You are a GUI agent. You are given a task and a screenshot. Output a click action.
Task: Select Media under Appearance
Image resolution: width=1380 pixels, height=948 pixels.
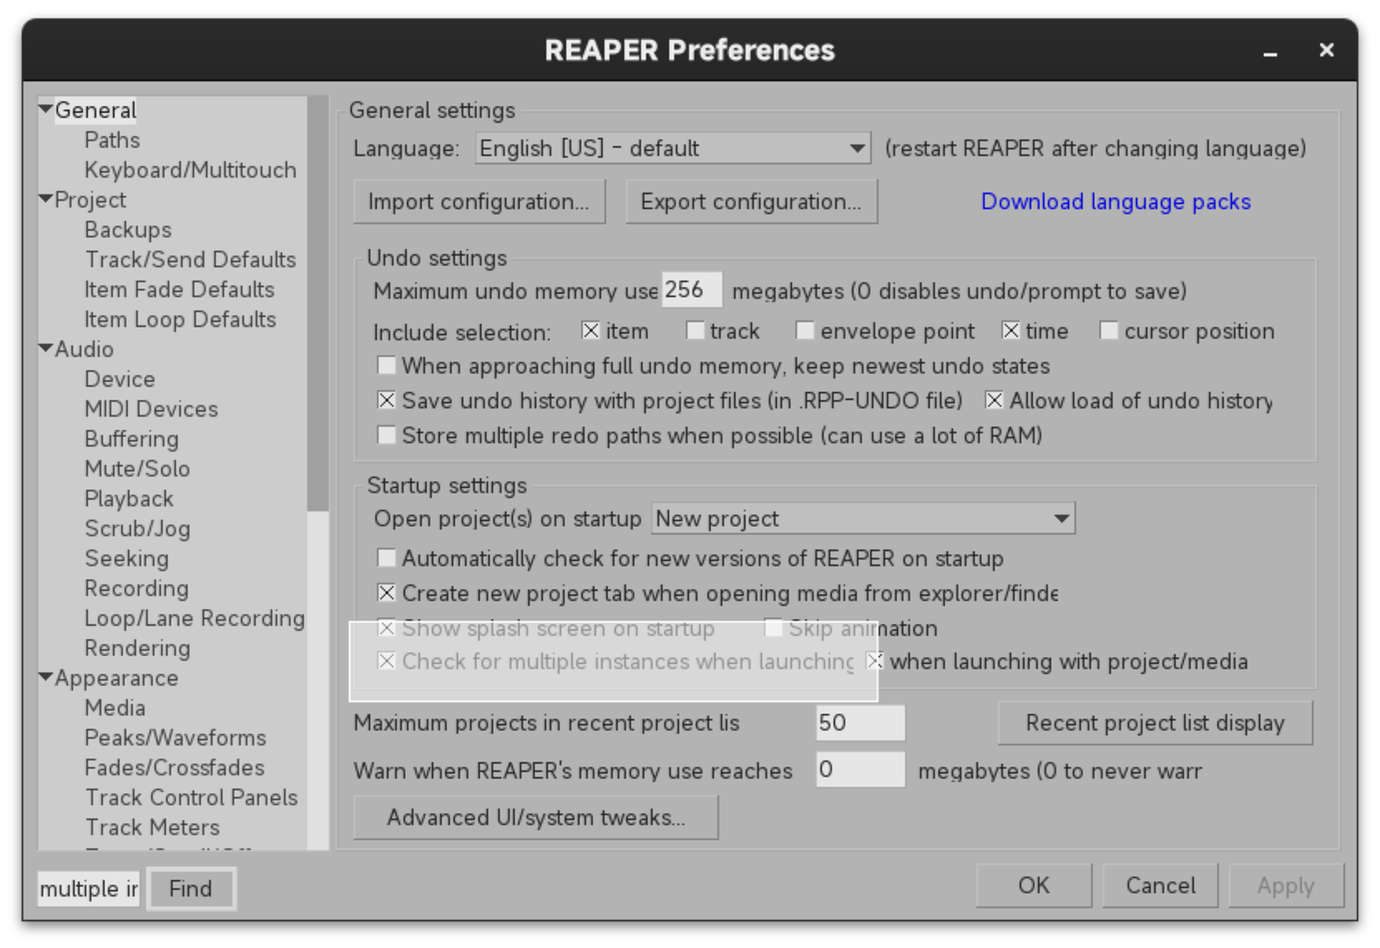click(x=115, y=708)
